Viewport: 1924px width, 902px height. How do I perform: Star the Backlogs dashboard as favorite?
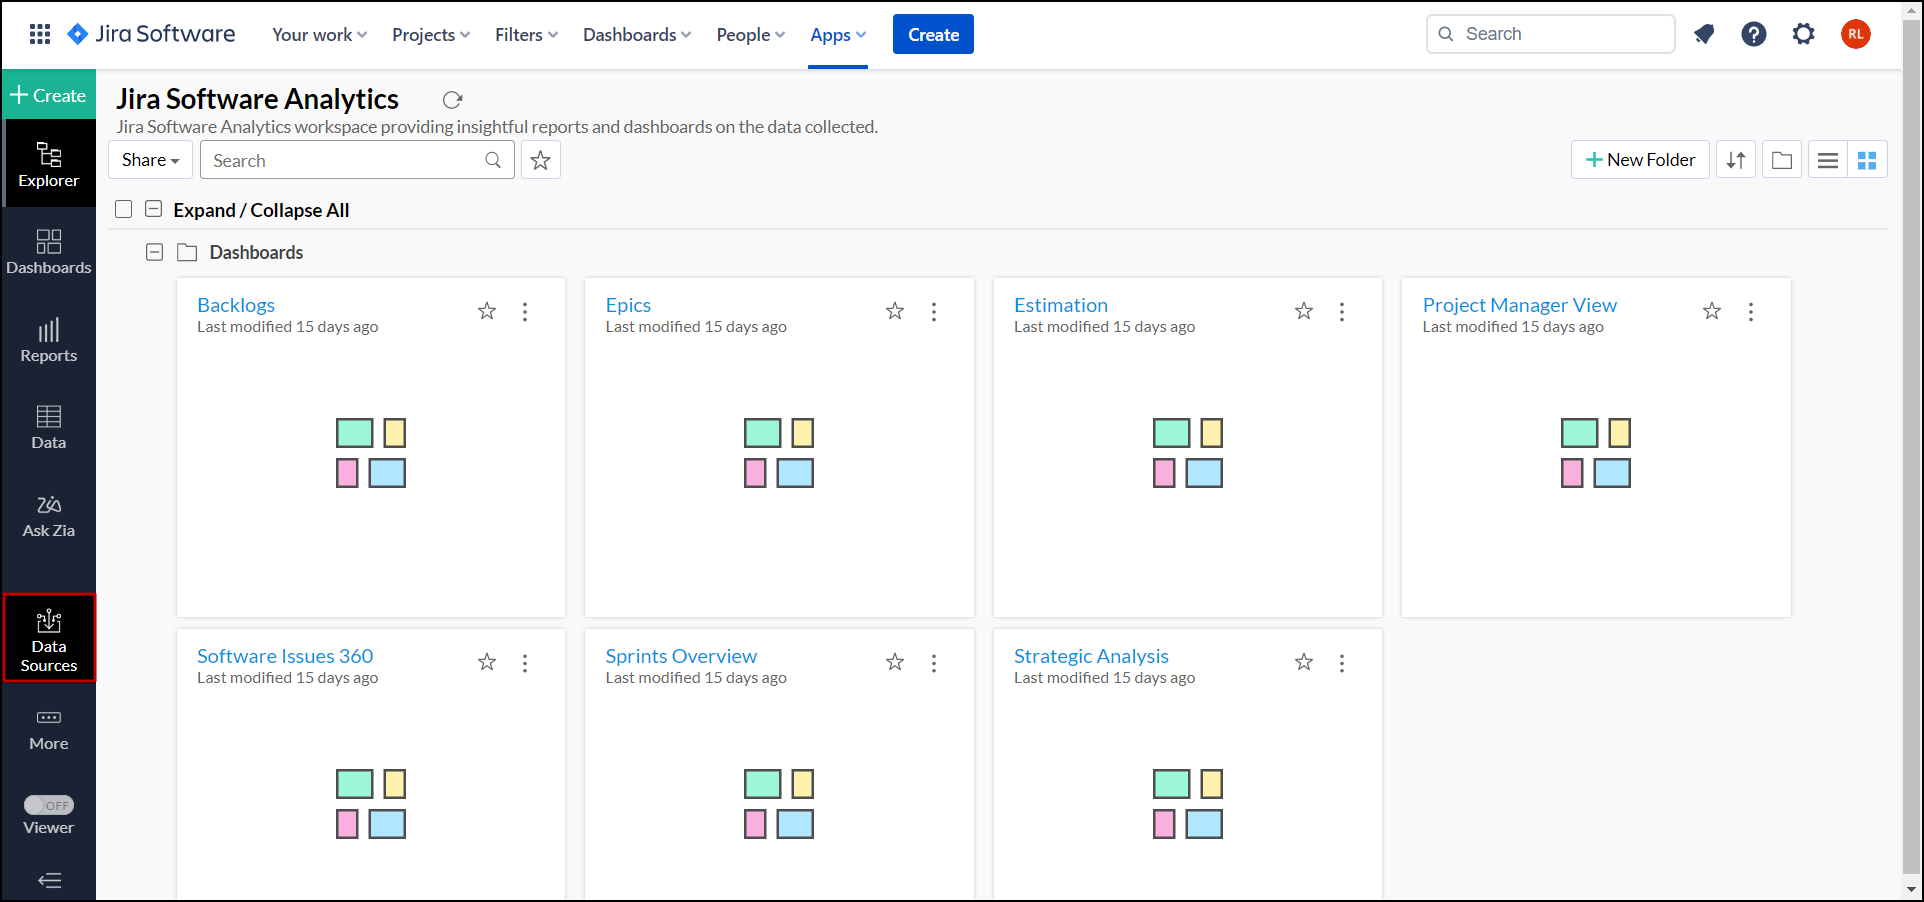487,311
